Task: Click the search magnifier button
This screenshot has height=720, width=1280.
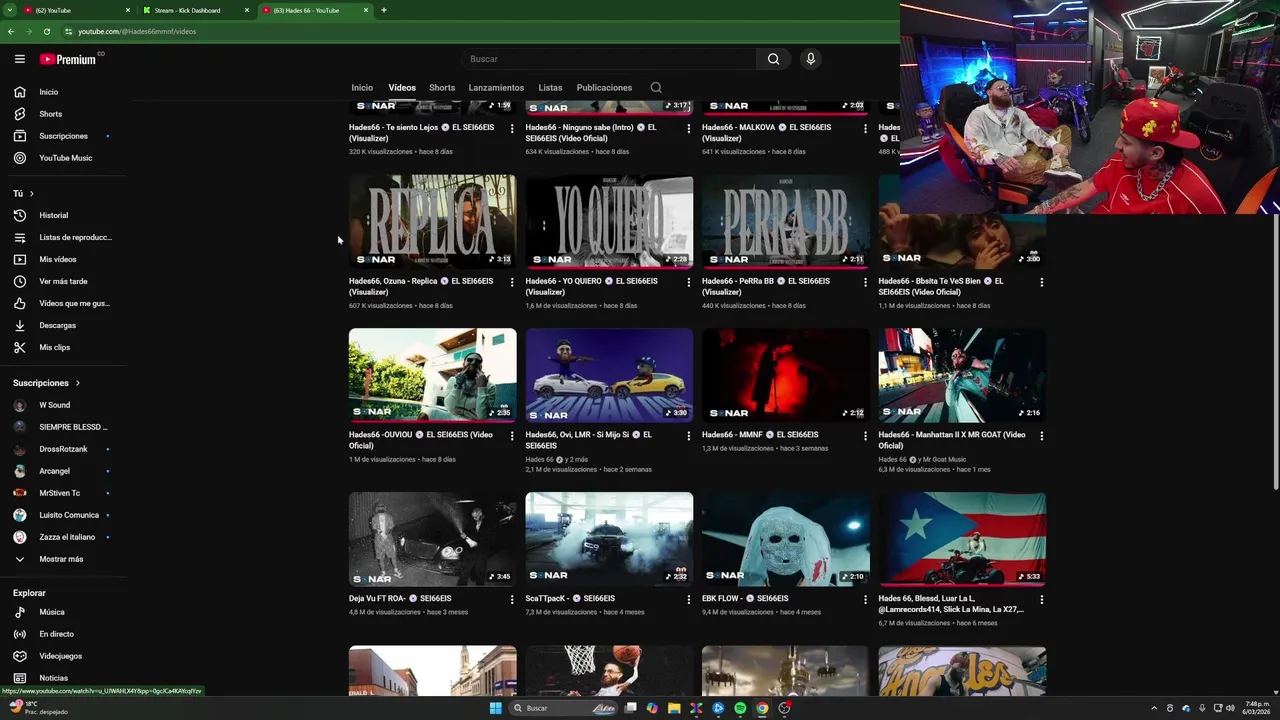Action: 773,59
